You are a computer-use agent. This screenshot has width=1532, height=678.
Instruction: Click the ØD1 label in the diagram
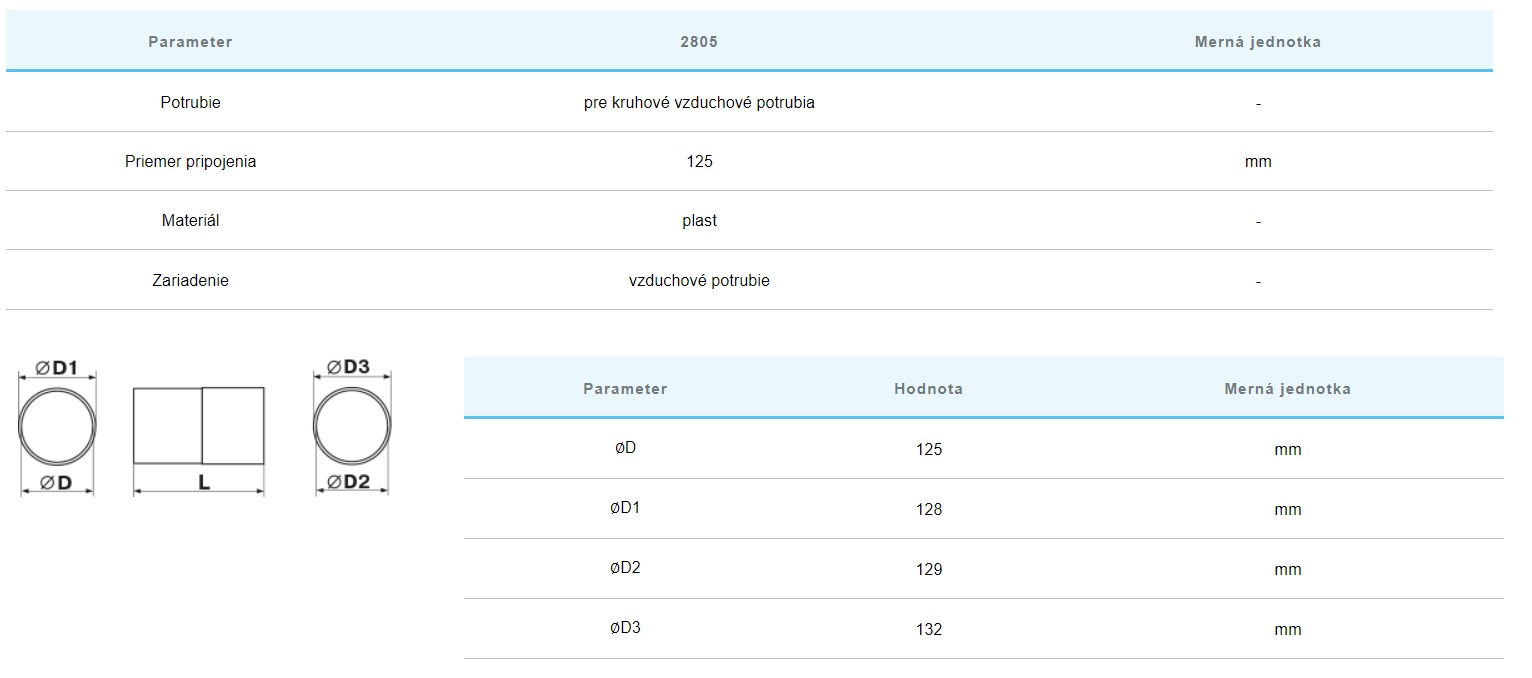[x=57, y=368]
